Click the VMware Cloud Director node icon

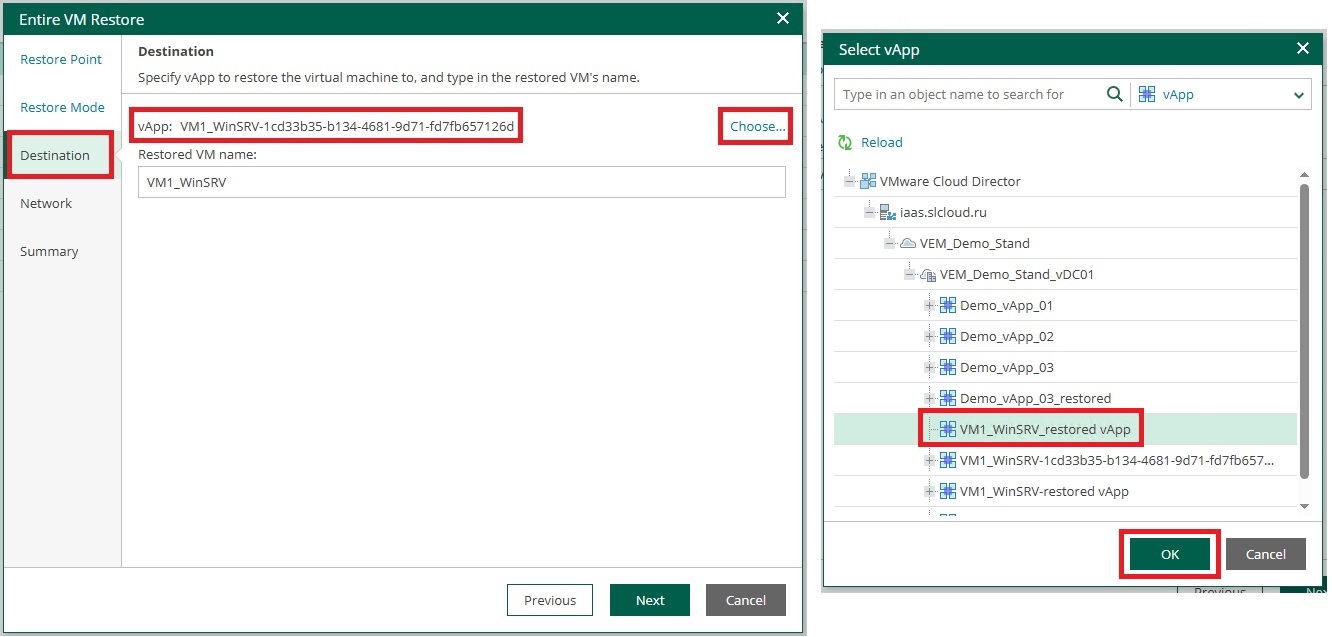[x=868, y=181]
